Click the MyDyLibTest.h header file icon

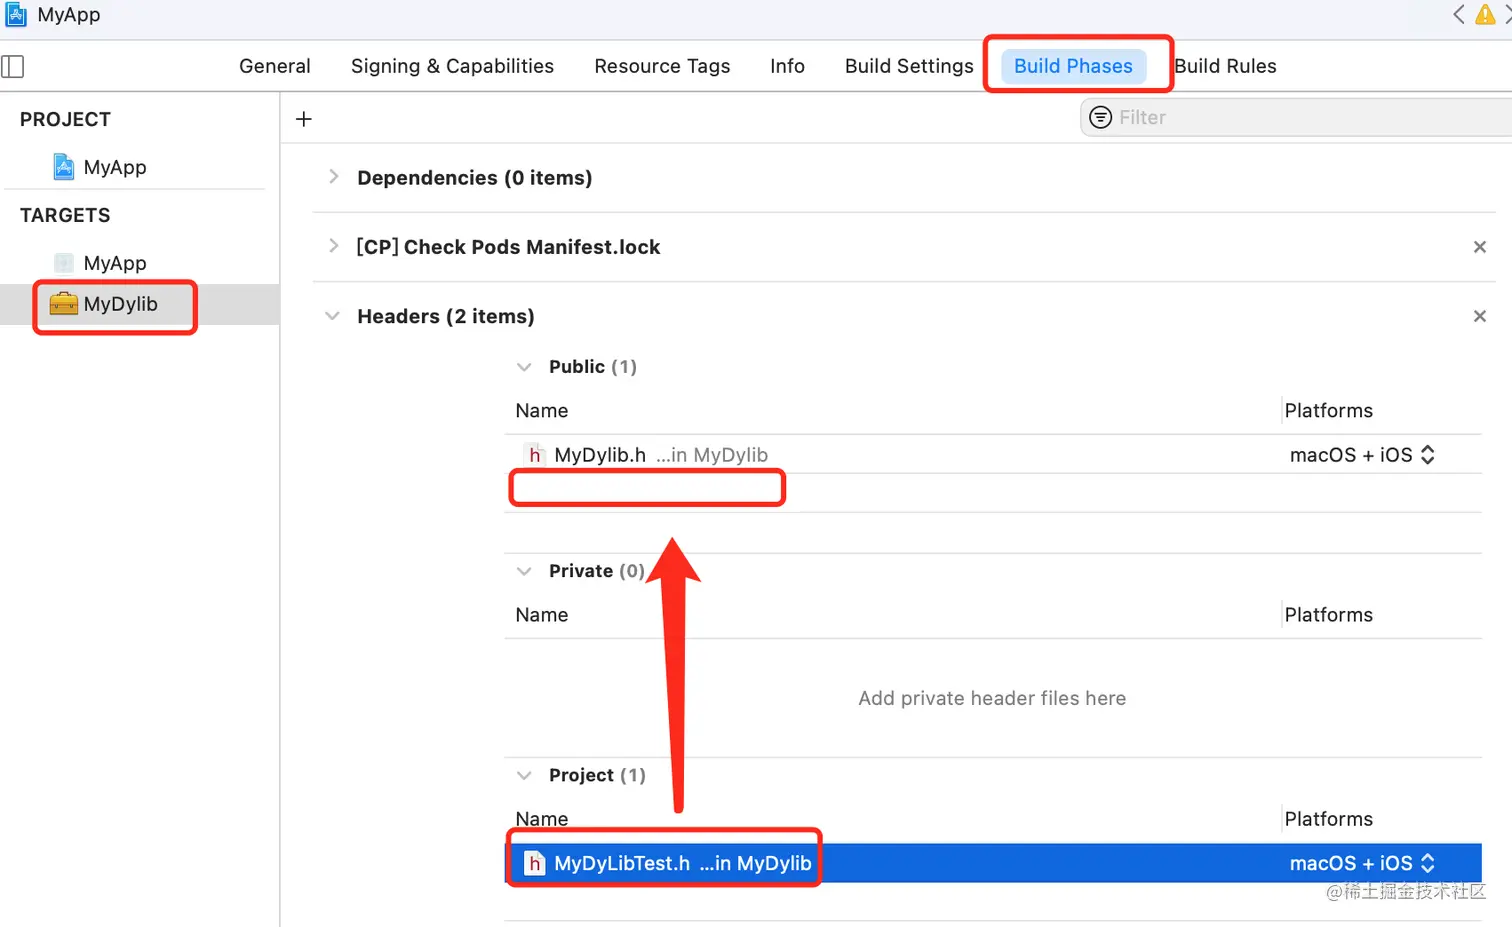(x=535, y=863)
